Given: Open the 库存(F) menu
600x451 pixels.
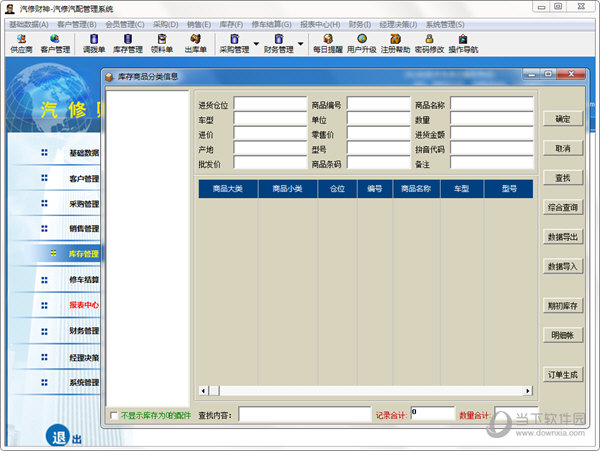Looking at the screenshot, I should (x=231, y=24).
